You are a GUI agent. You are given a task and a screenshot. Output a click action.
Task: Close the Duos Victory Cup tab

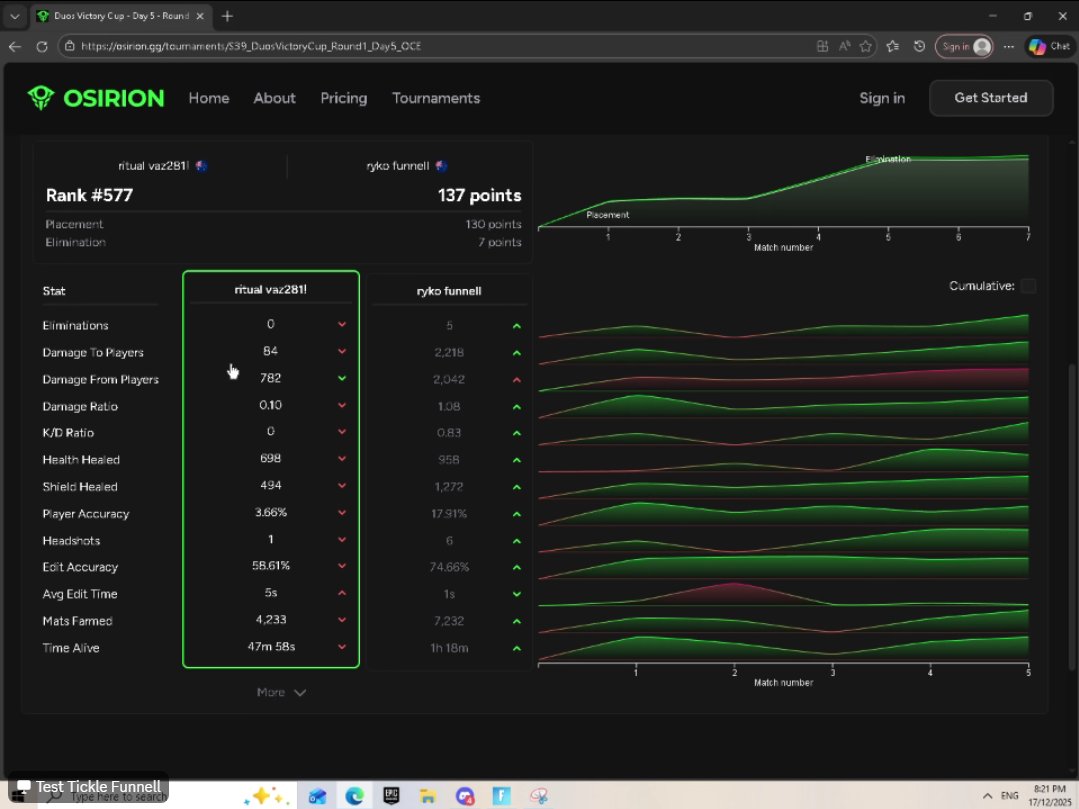tap(200, 15)
